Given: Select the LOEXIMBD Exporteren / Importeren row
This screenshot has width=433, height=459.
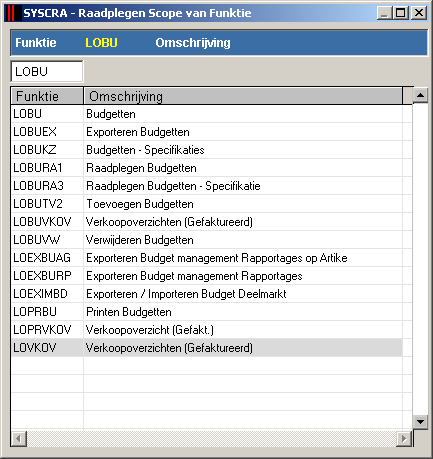Looking at the screenshot, I should [x=207, y=294].
